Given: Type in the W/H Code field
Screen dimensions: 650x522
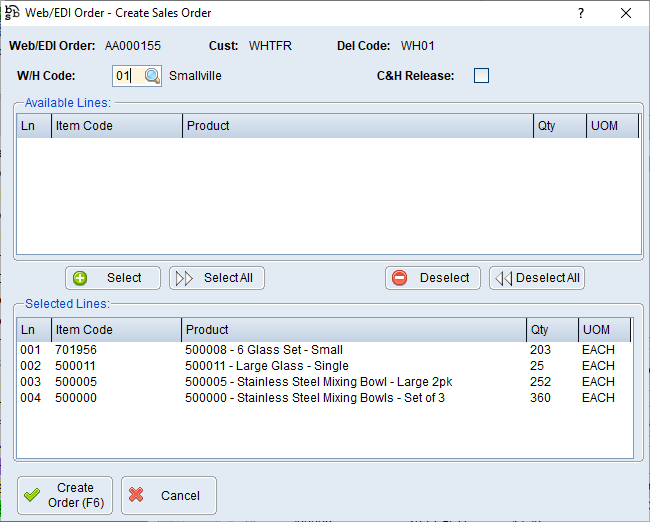Looking at the screenshot, I should point(126,76).
